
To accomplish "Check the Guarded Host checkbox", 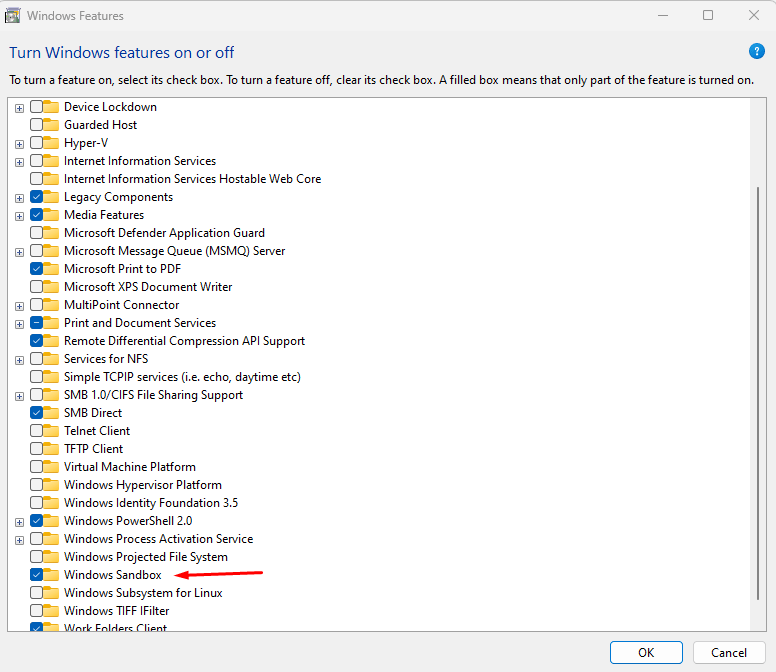I will coord(36,125).
